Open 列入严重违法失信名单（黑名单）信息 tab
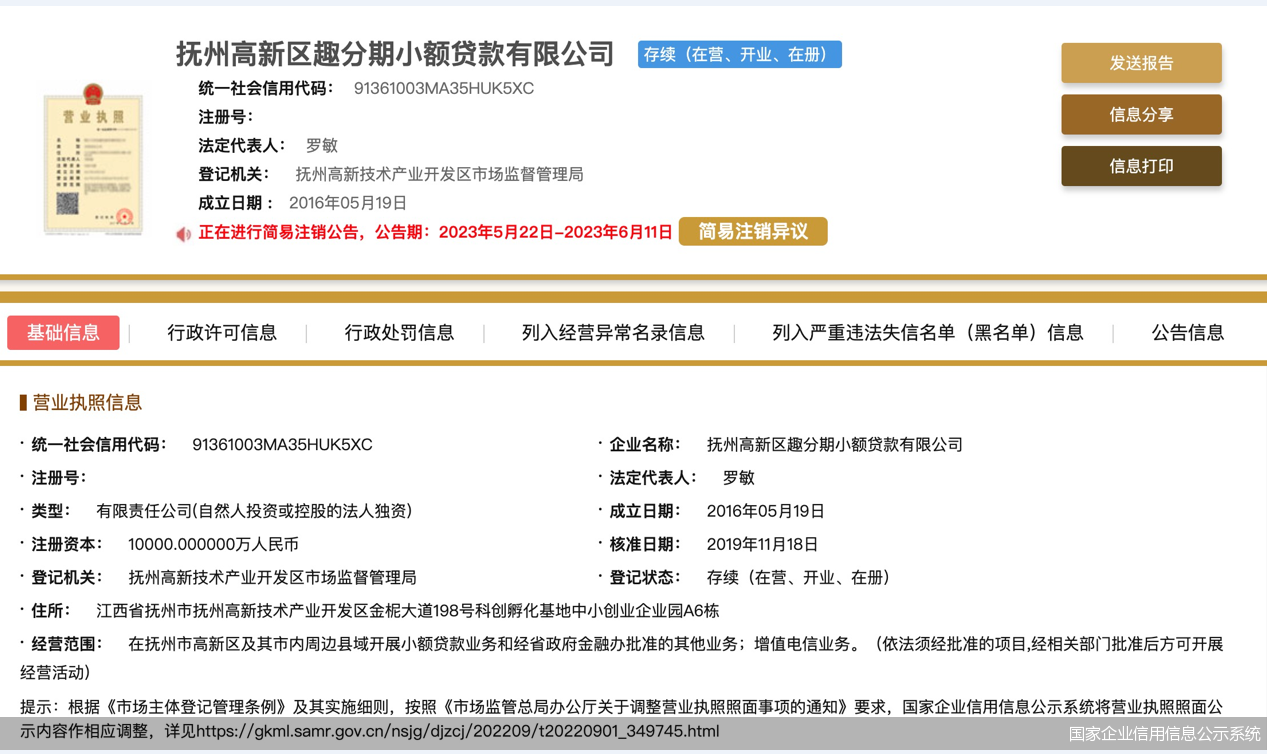1267x754 pixels. [x=927, y=333]
